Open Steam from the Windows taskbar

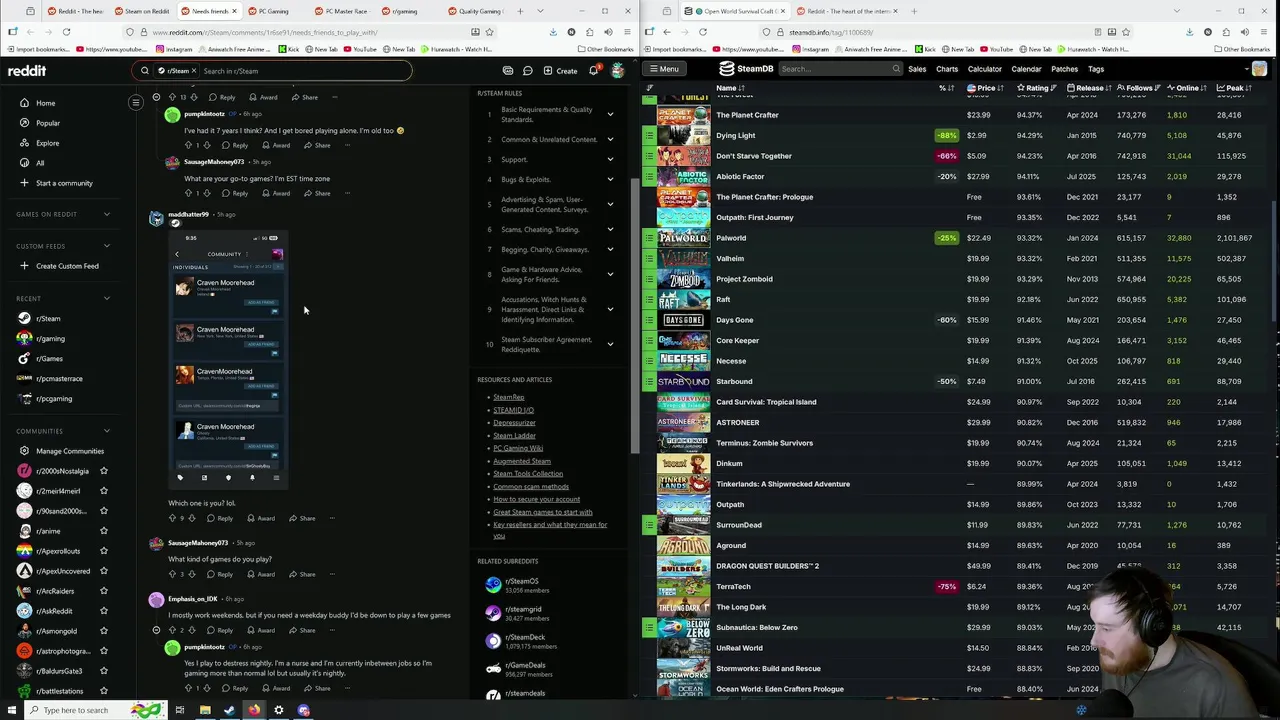(229, 710)
